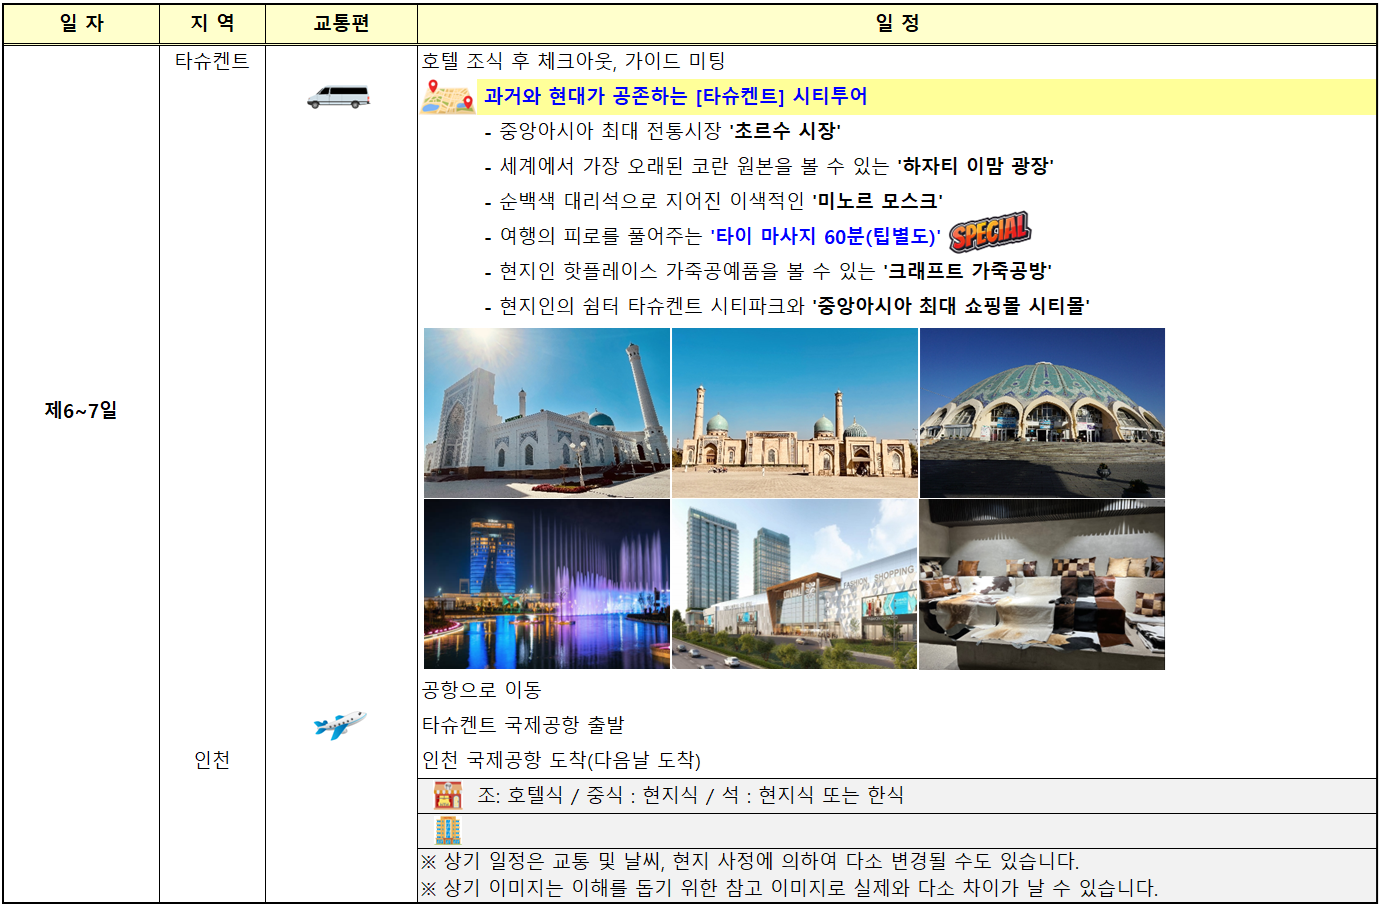
Task: Click 인천 국제공항 도착 line
Action: tap(561, 760)
